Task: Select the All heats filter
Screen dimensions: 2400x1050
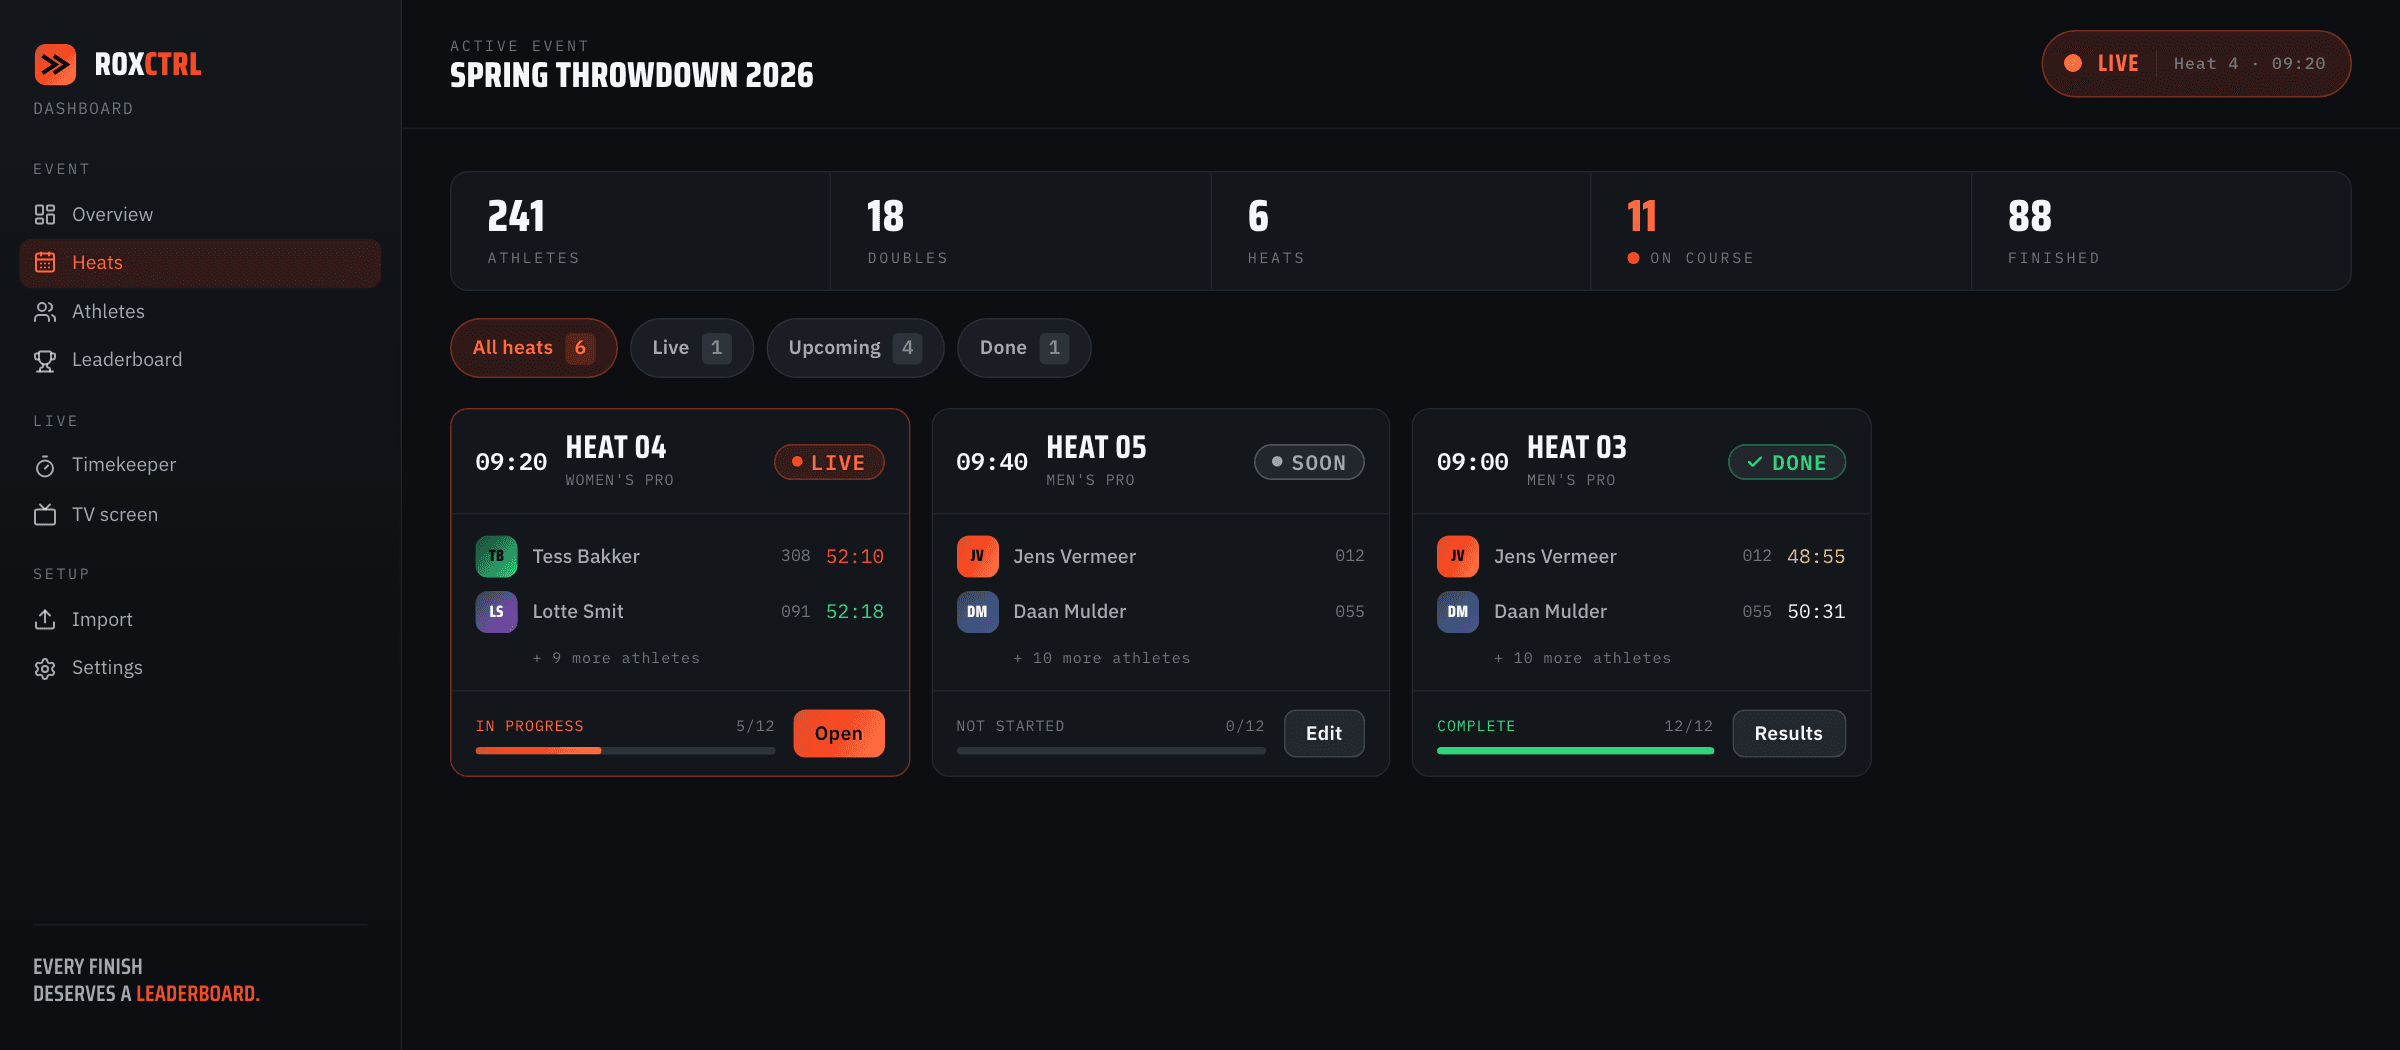Action: click(x=534, y=348)
